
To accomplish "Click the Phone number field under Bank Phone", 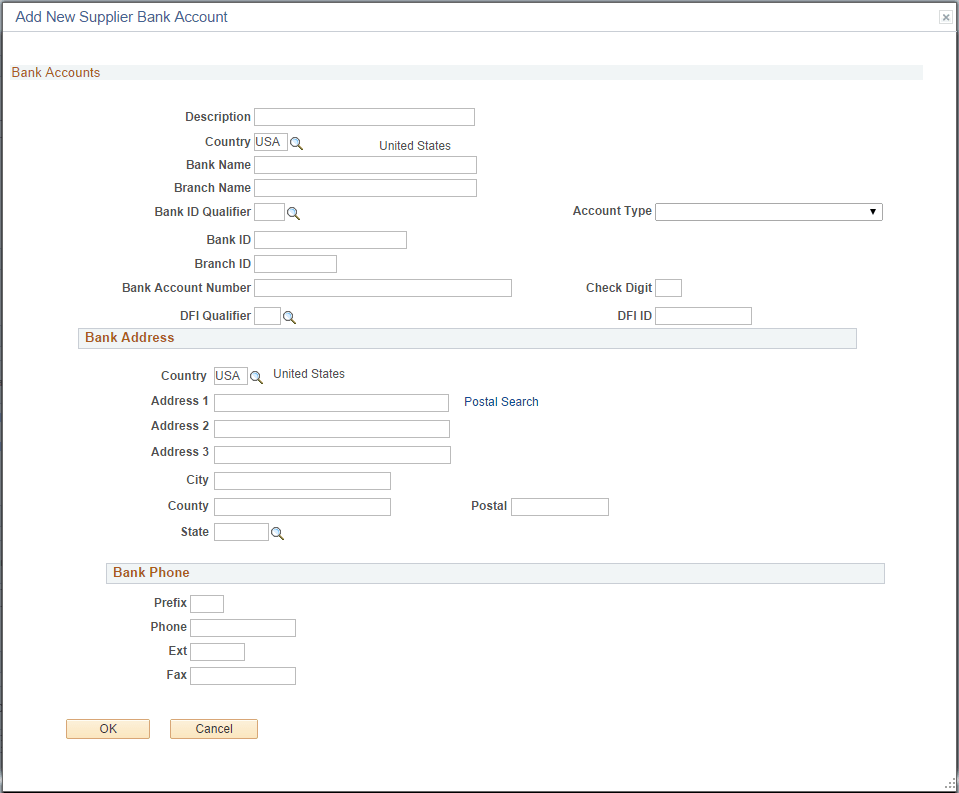I will pyautogui.click(x=242, y=627).
